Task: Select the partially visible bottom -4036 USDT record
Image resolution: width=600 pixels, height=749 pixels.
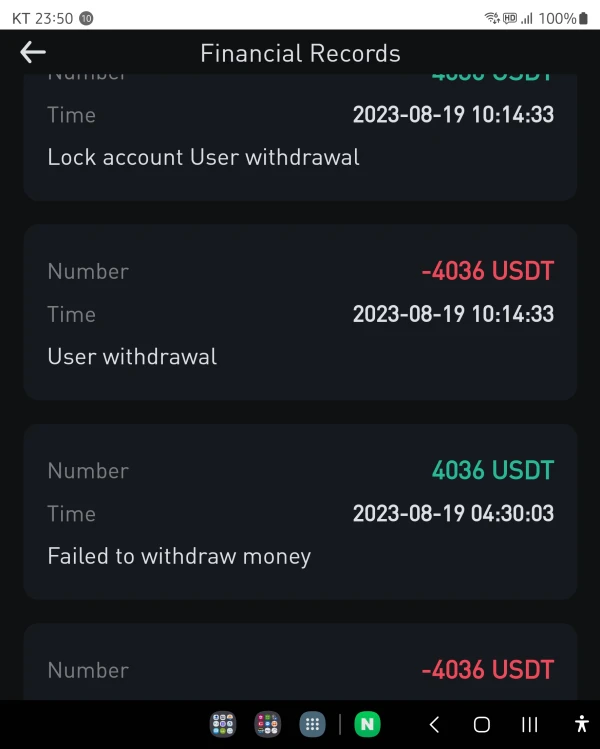Action: [300, 668]
